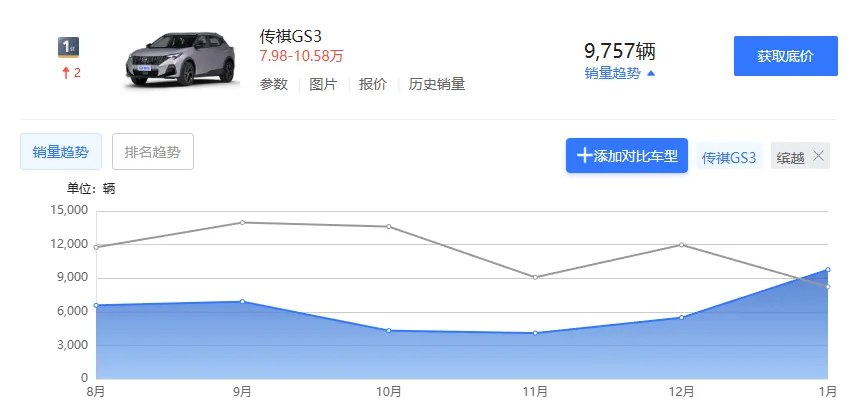This screenshot has width=855, height=416.
Task: Open the 图片 pictures link
Action: pyautogui.click(x=323, y=85)
